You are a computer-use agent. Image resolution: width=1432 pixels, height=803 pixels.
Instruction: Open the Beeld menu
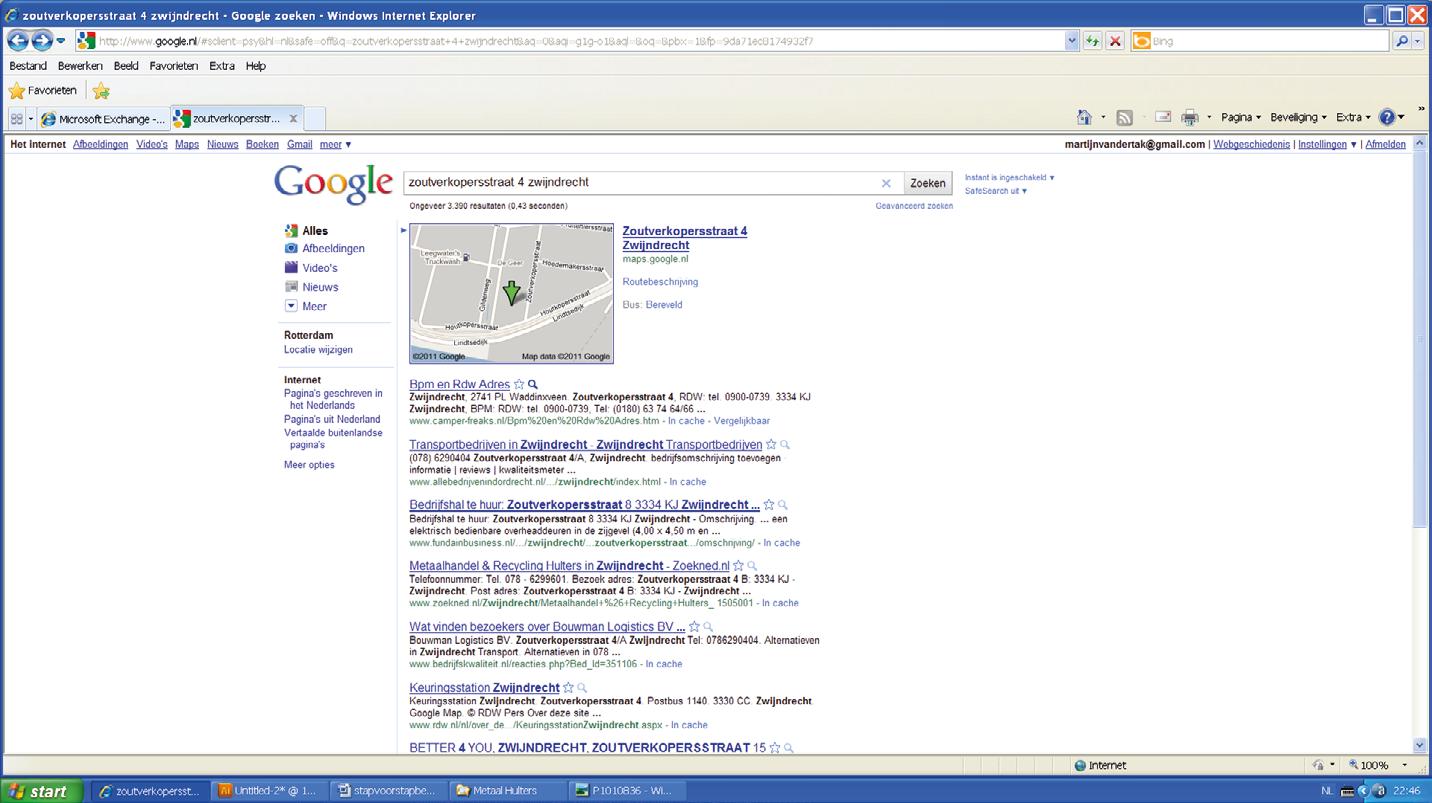[126, 66]
